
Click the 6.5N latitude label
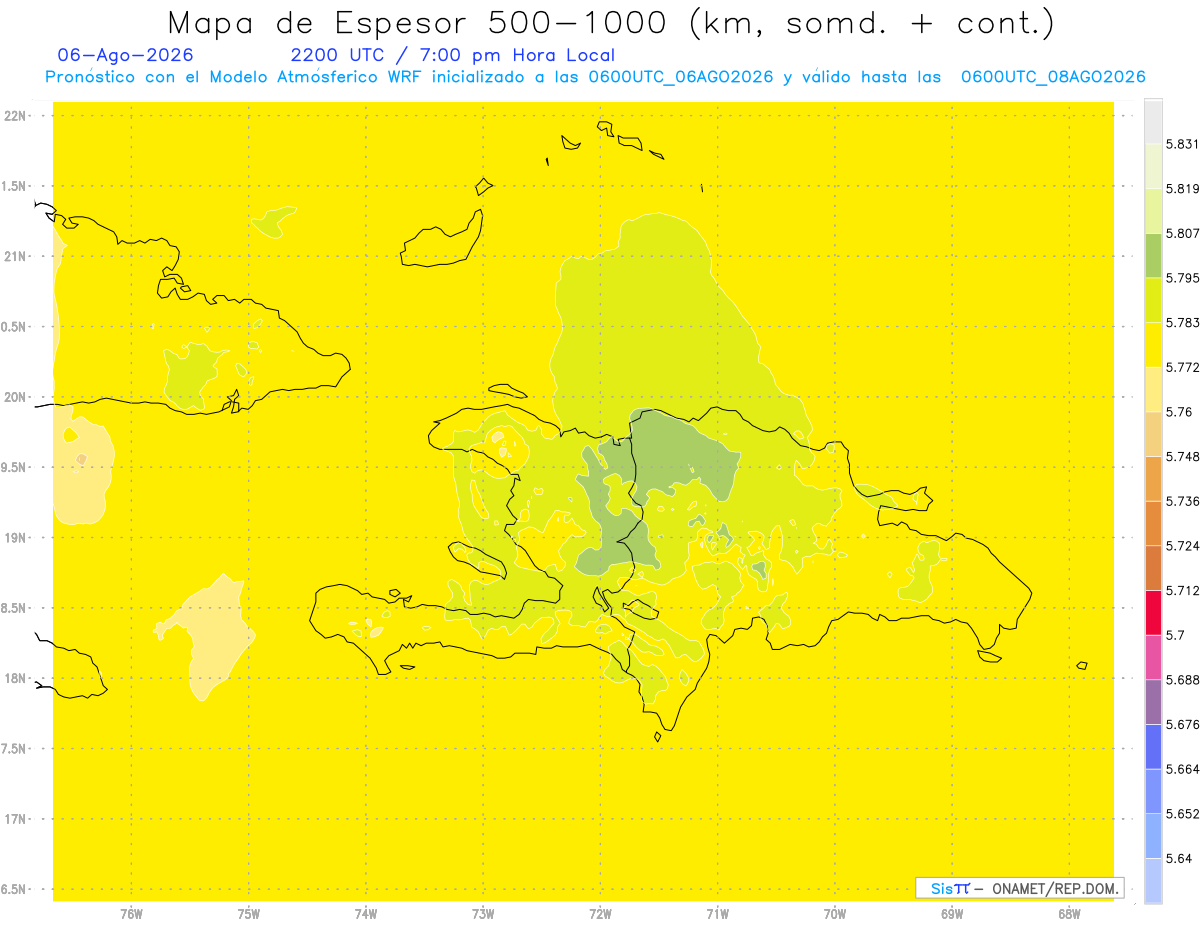pos(15,889)
